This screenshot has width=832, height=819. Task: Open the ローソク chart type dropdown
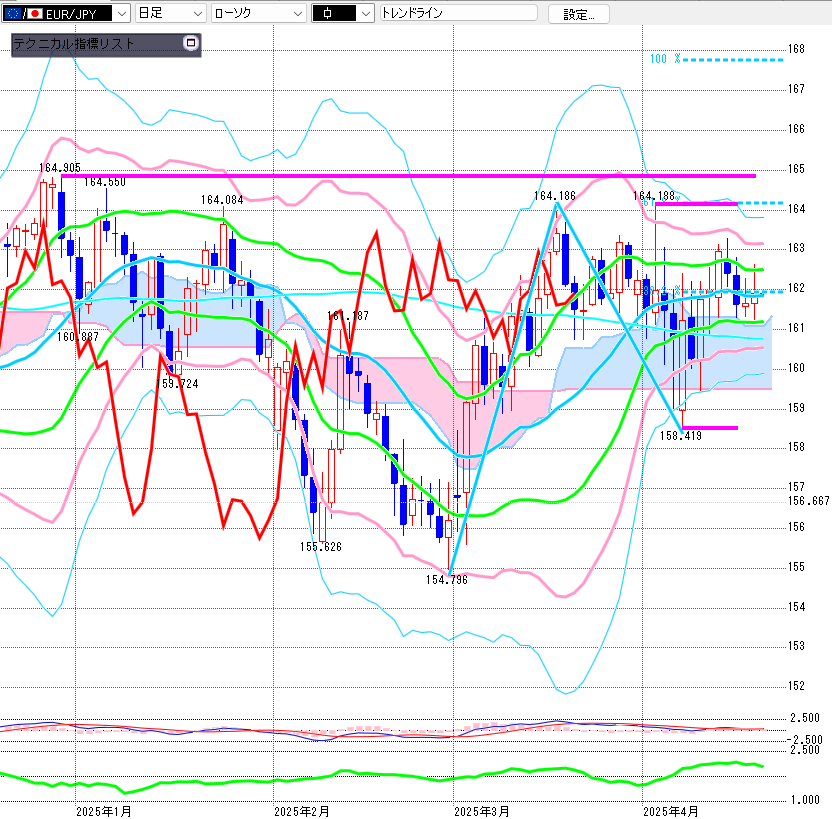tap(258, 13)
